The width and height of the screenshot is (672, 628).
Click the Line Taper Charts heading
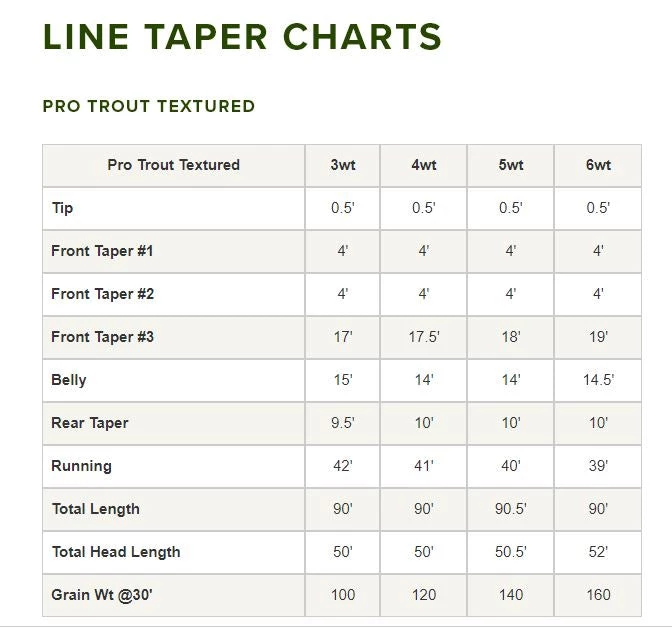[x=242, y=38]
